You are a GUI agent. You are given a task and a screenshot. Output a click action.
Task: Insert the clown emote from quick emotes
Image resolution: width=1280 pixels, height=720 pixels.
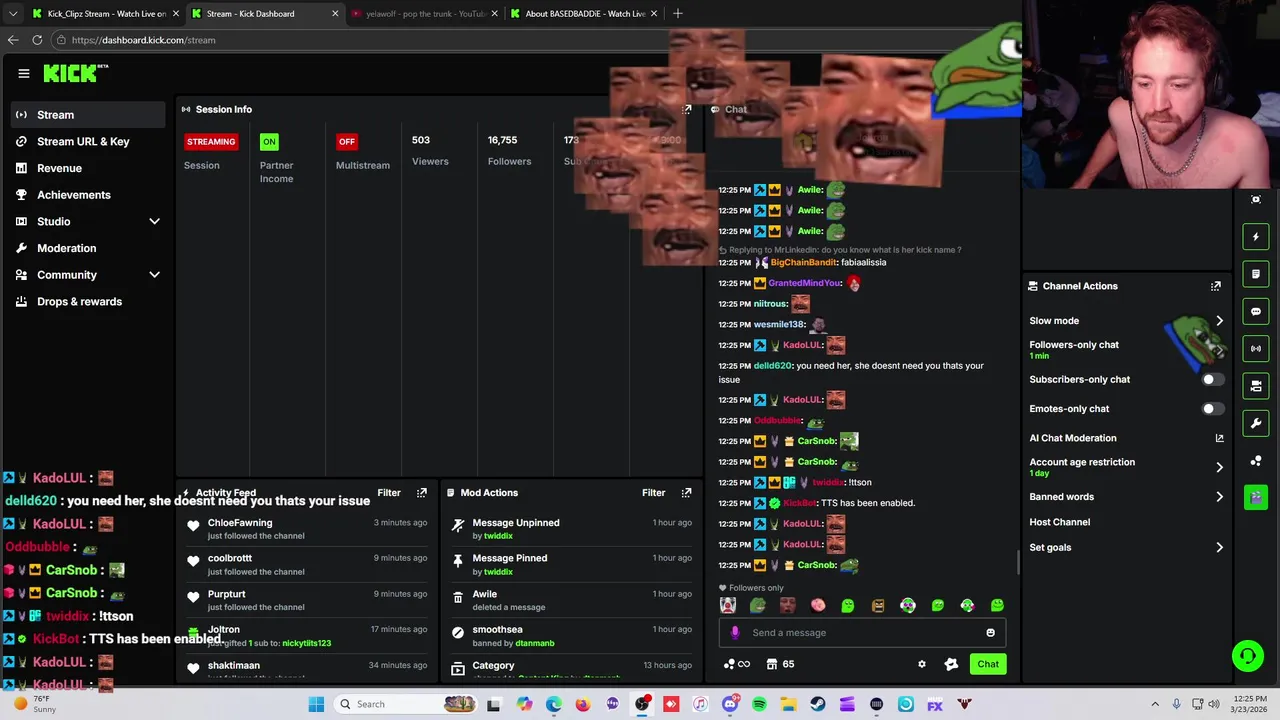[728, 606]
